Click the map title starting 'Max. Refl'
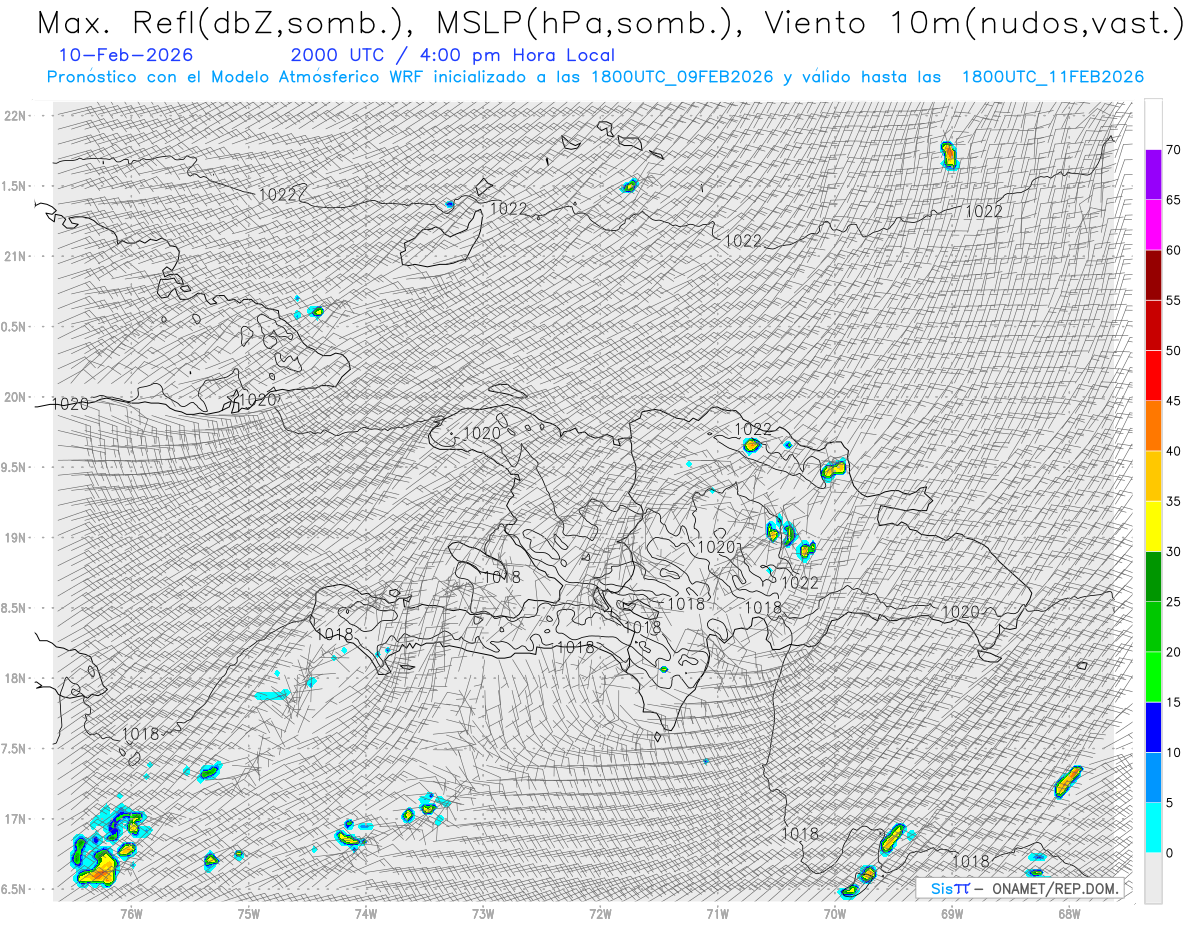 (609, 23)
